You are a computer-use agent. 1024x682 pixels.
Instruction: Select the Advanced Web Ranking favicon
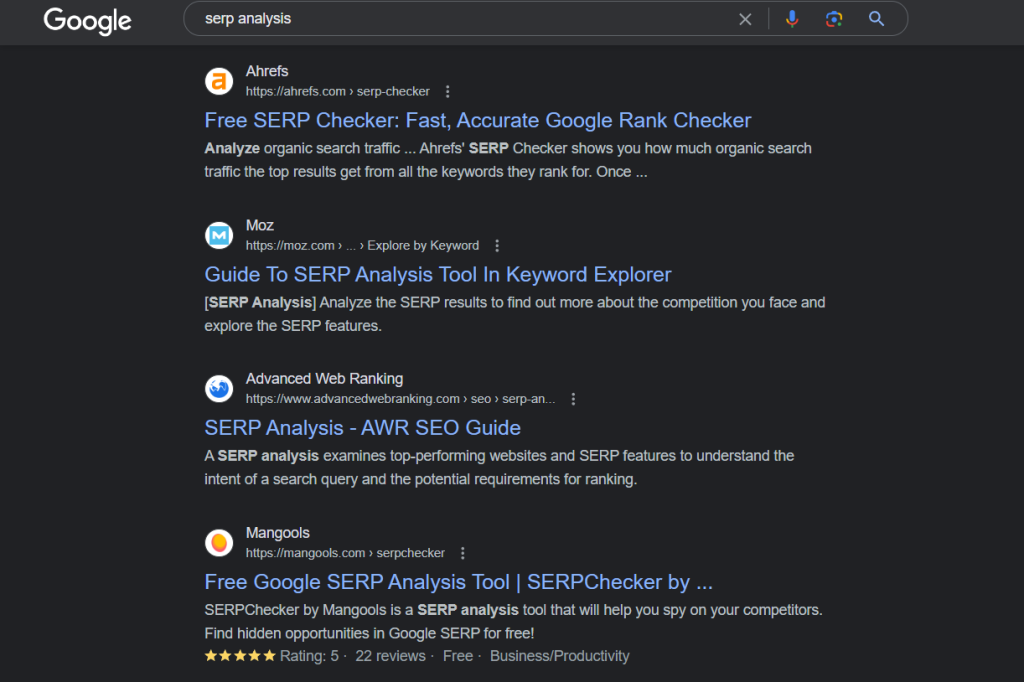point(219,389)
